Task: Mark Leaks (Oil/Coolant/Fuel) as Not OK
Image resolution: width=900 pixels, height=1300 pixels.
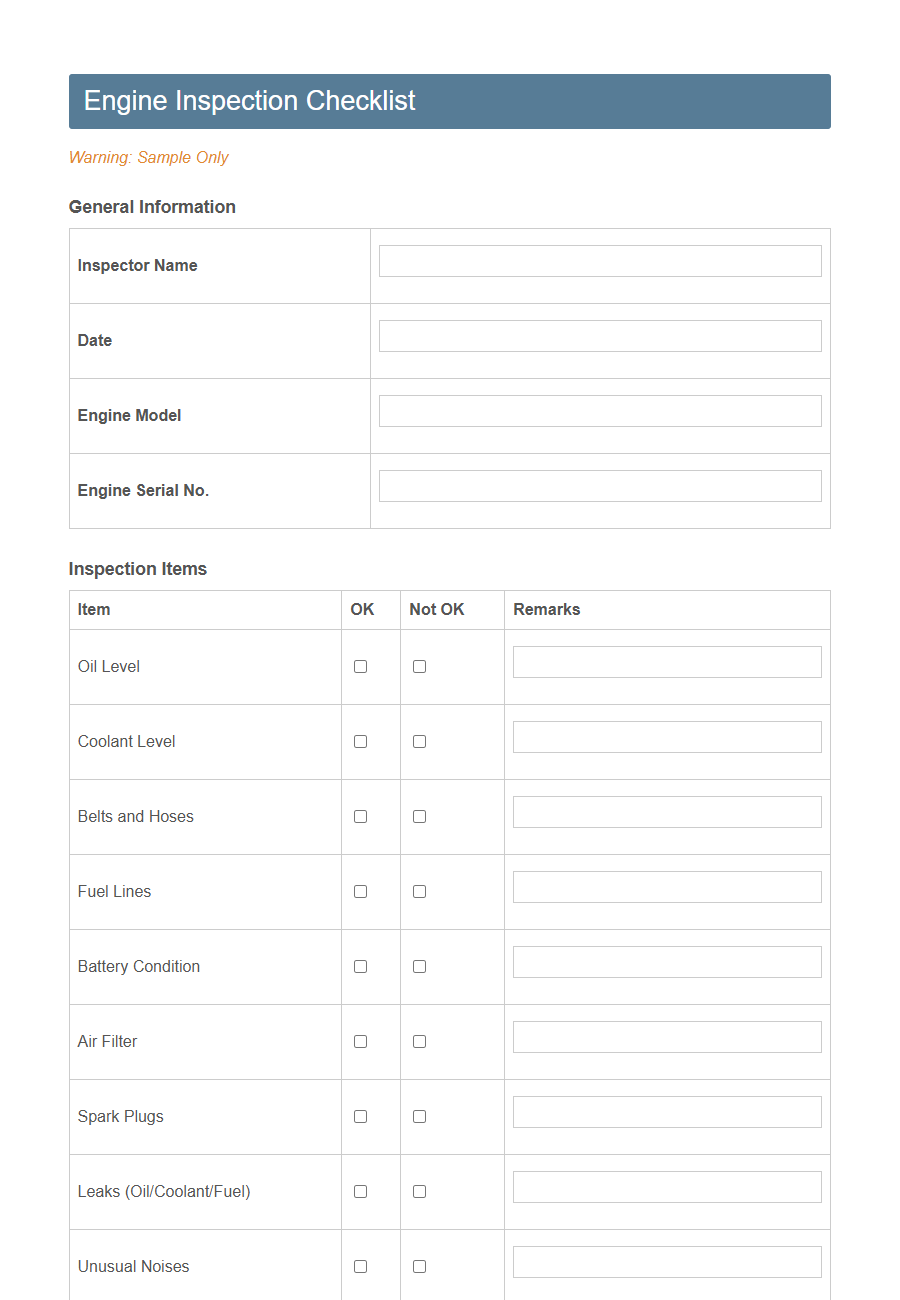Action: (x=419, y=1191)
